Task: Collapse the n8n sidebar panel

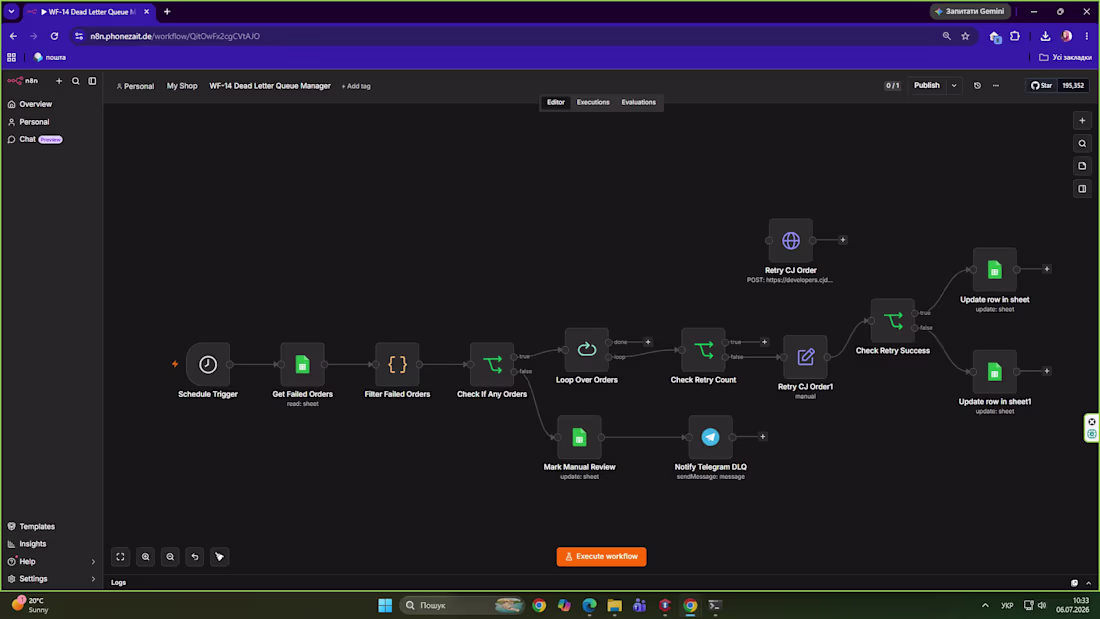Action: [92, 81]
